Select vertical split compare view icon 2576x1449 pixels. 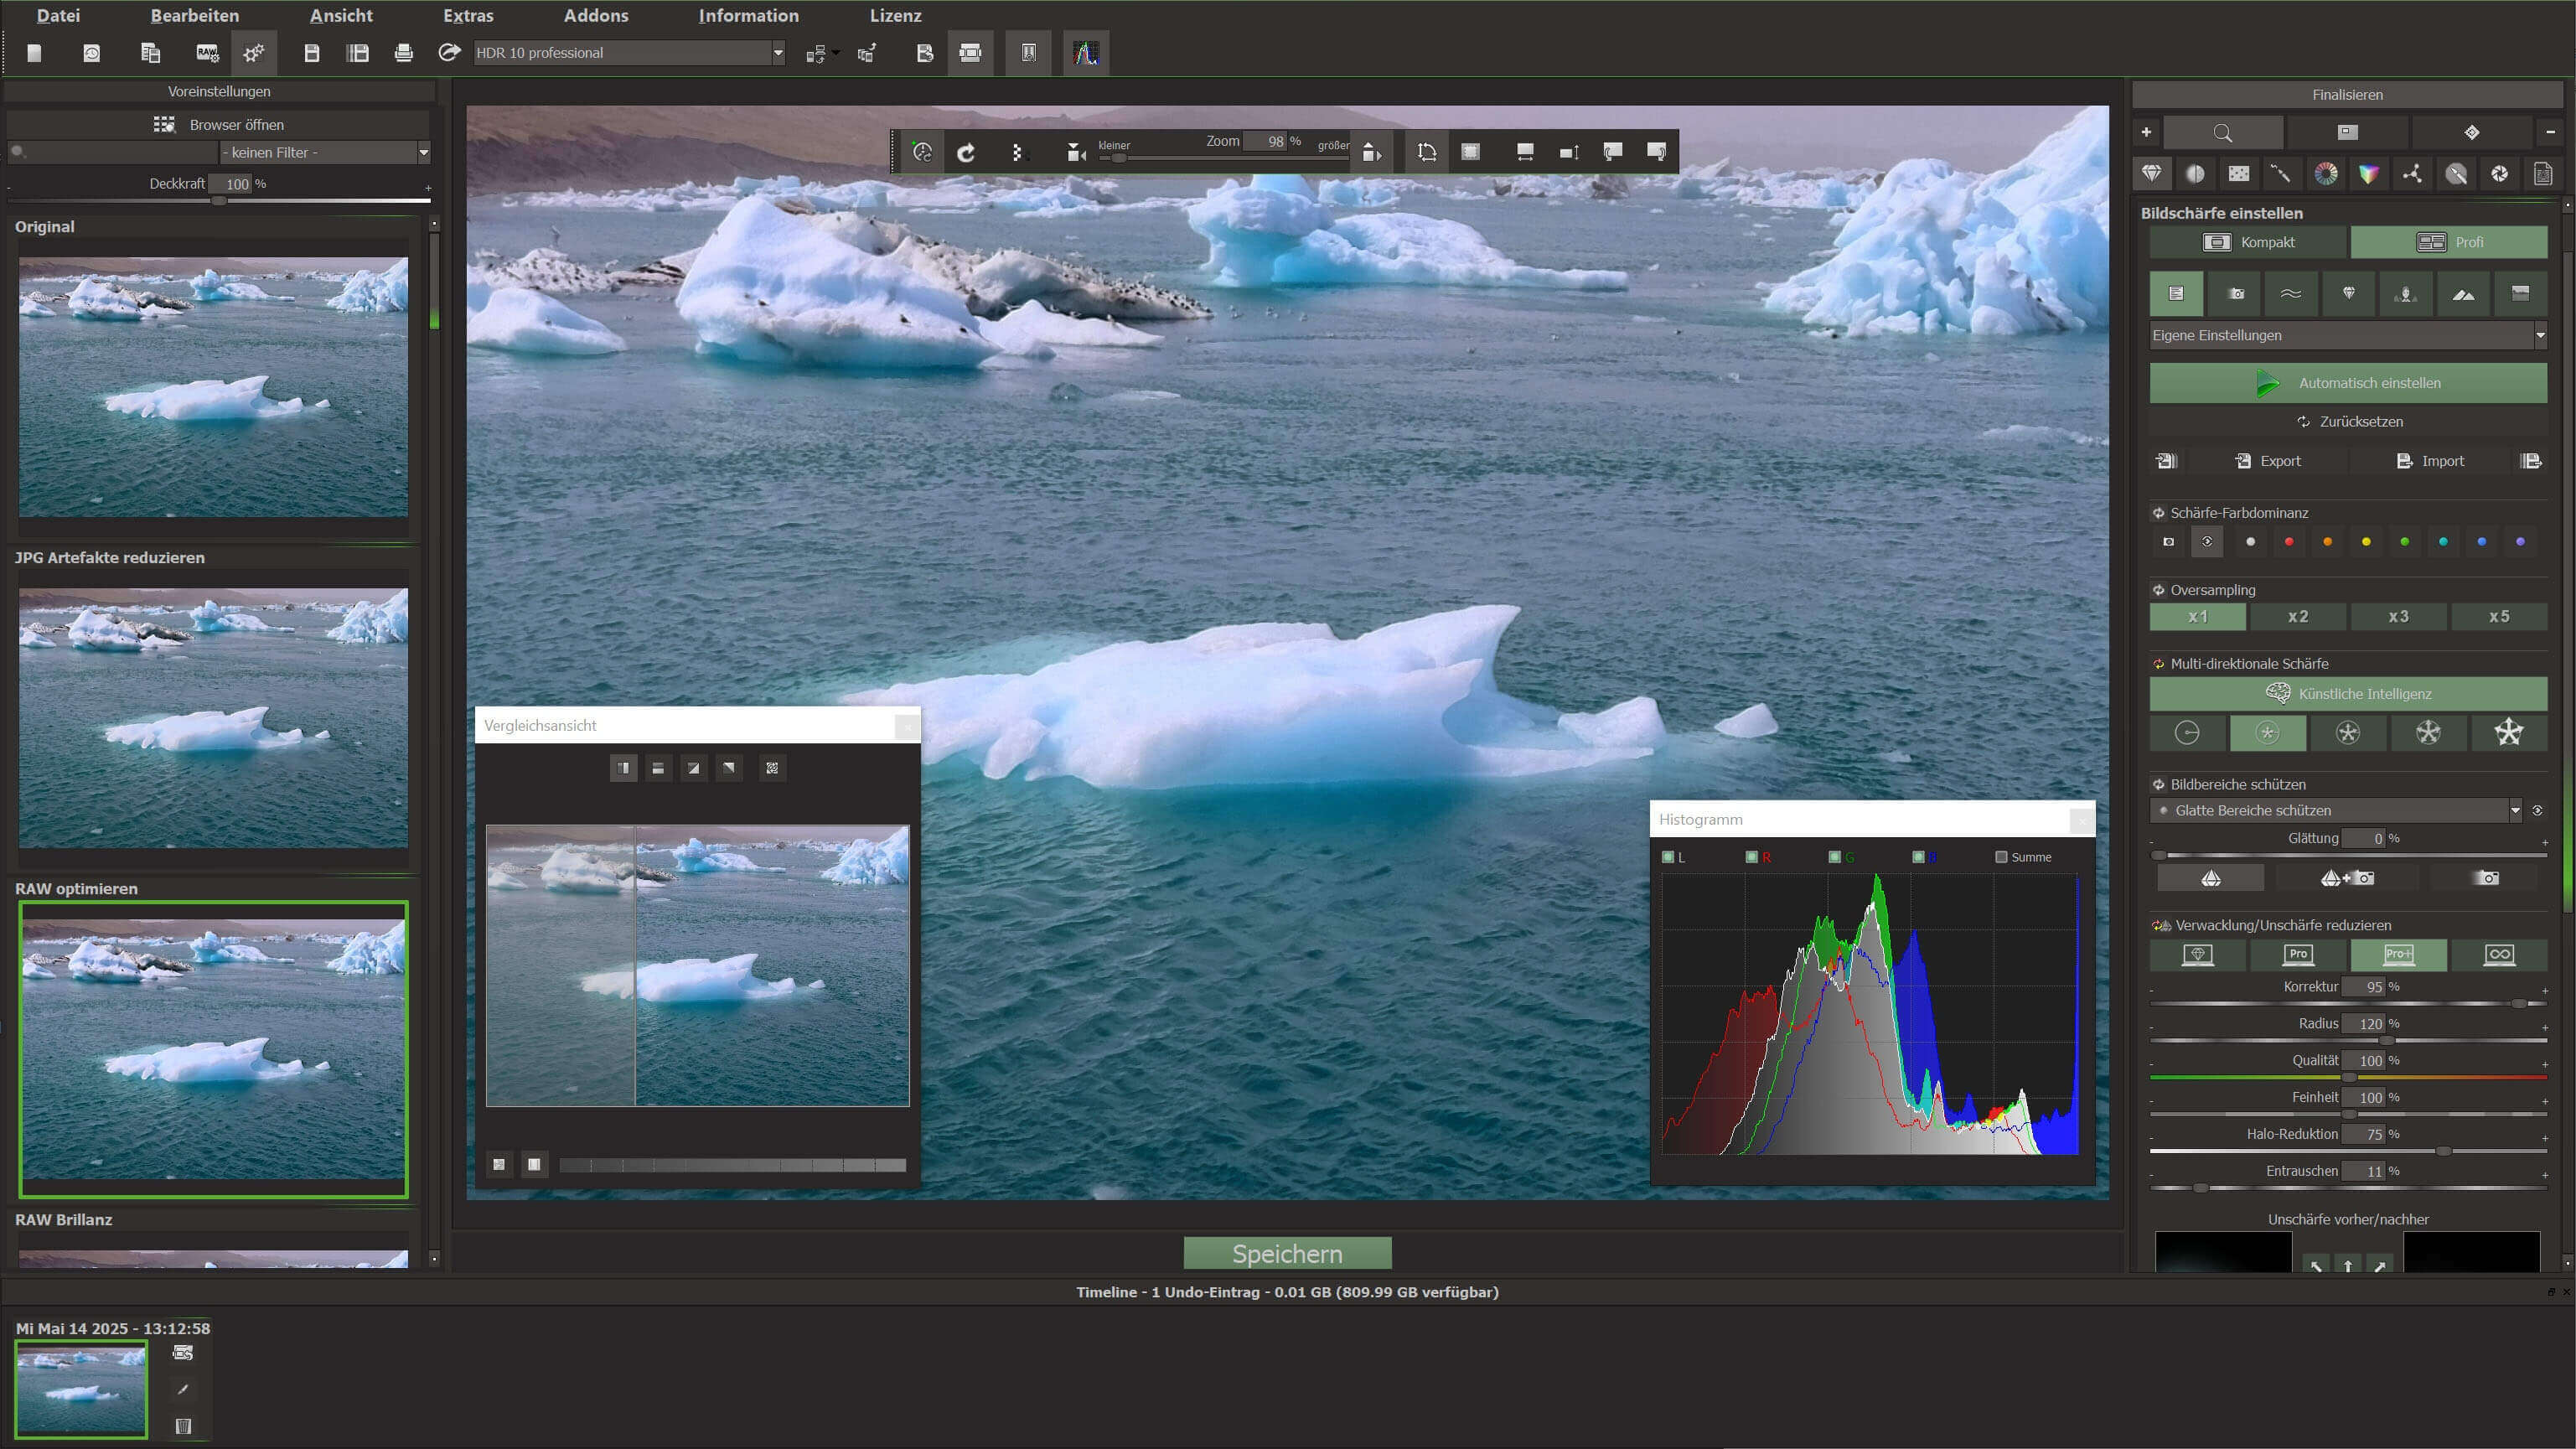point(623,768)
